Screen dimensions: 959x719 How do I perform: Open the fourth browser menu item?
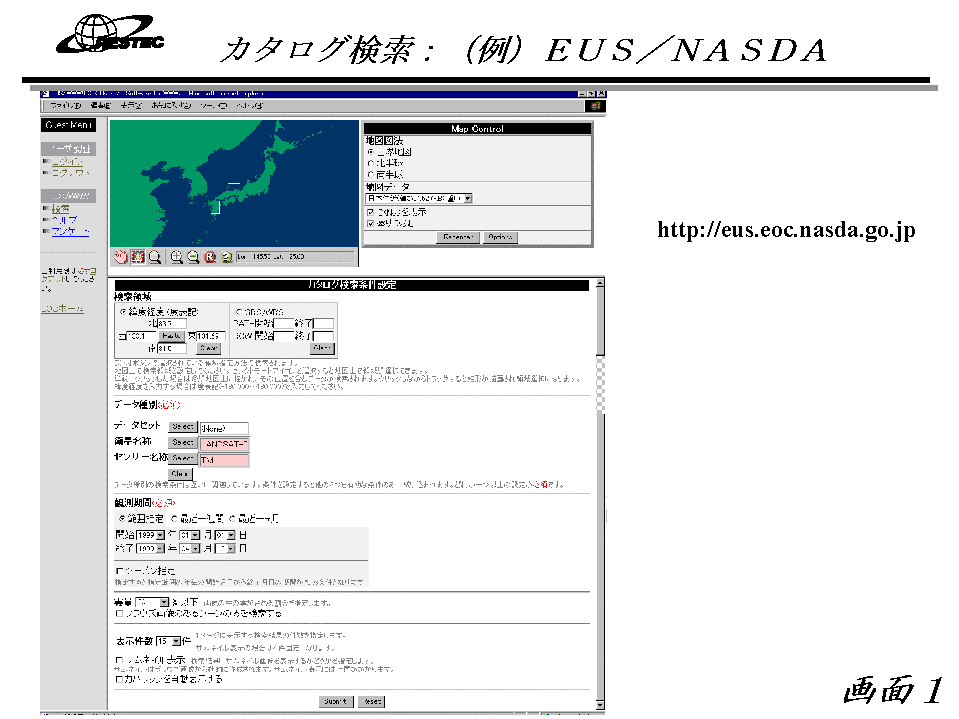(x=171, y=106)
